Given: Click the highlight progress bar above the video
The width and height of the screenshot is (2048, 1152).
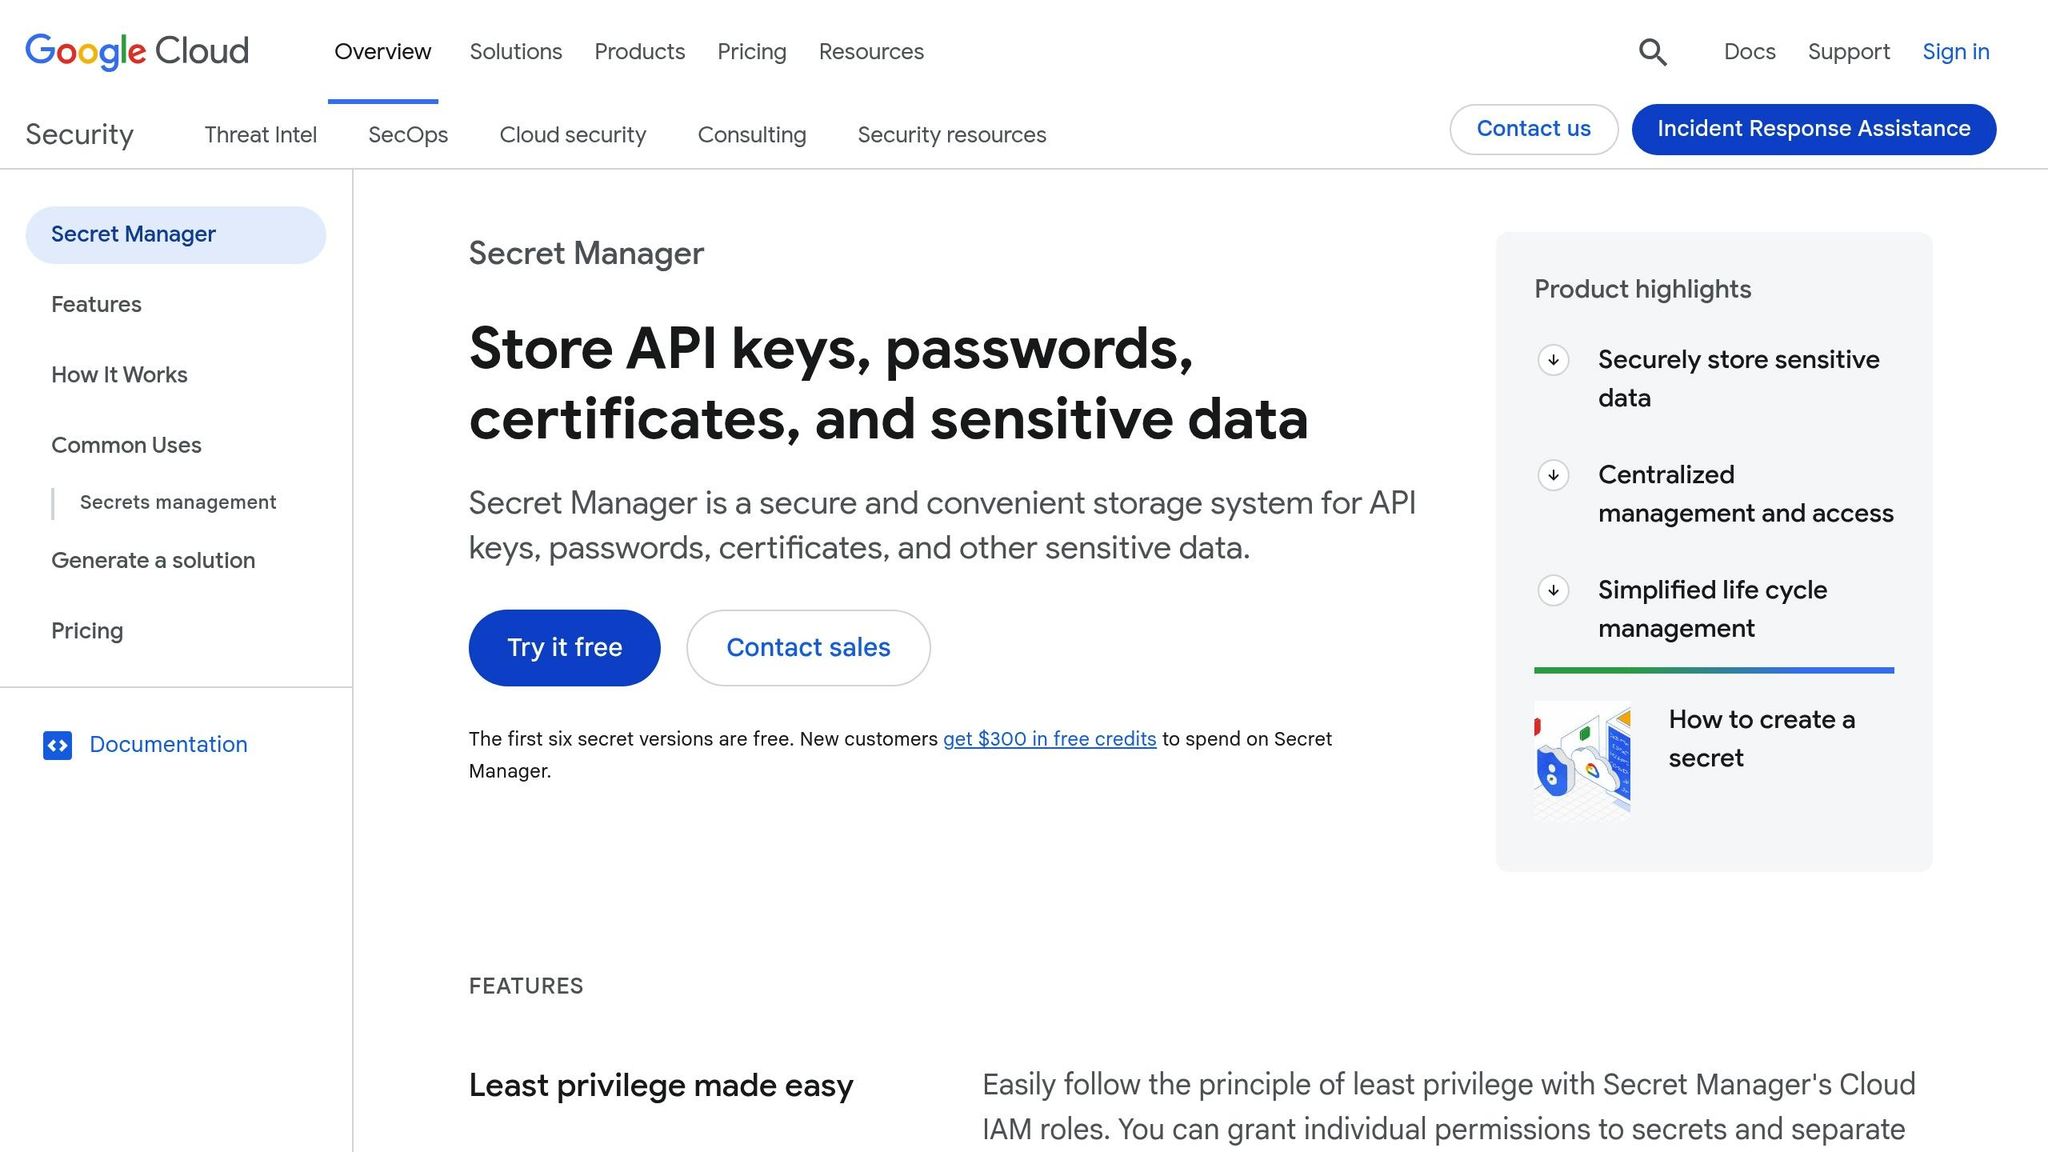Looking at the screenshot, I should pyautogui.click(x=1713, y=669).
